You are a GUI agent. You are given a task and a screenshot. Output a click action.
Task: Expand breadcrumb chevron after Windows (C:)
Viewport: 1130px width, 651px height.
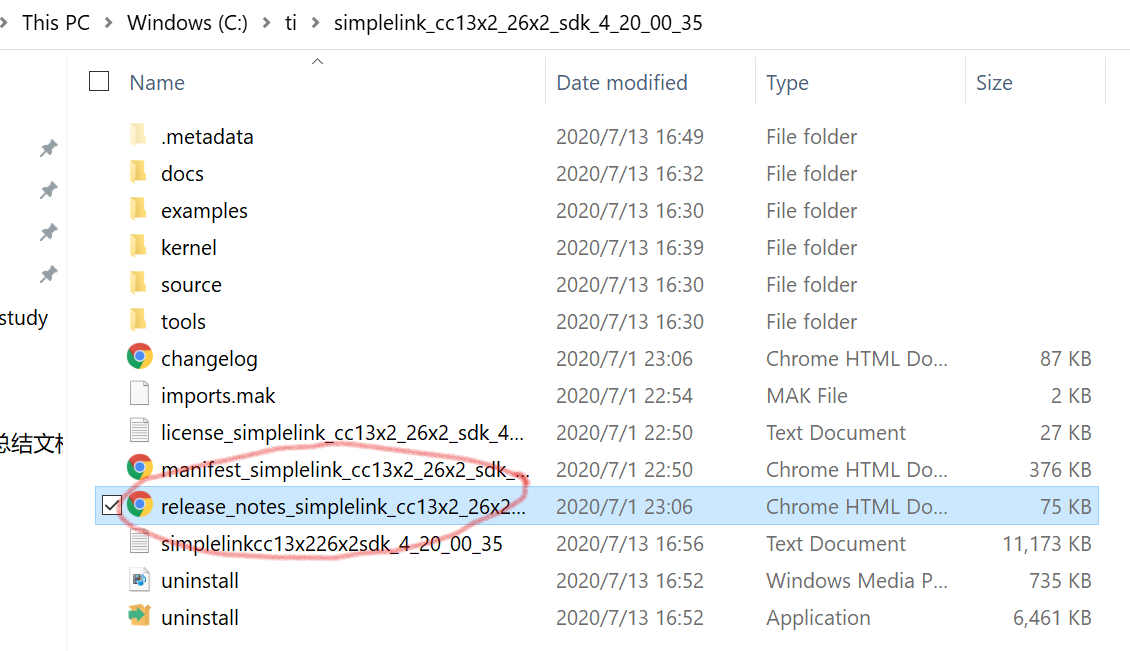(266, 22)
